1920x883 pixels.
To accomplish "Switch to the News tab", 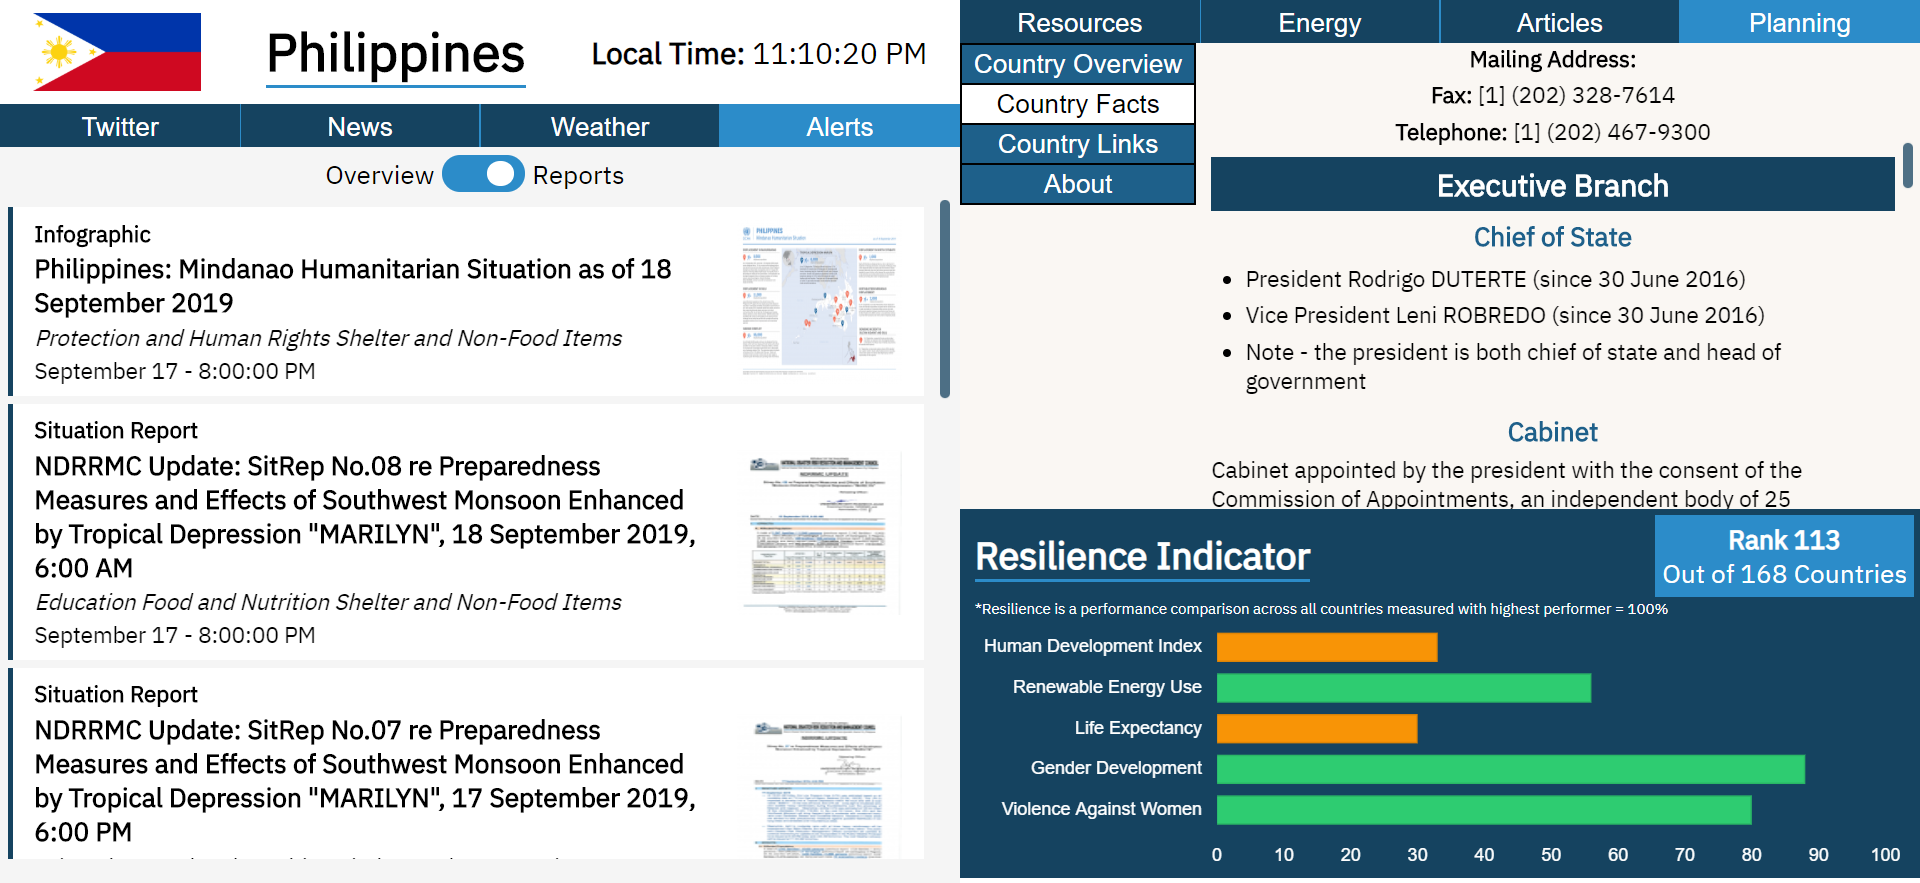I will tap(360, 127).
